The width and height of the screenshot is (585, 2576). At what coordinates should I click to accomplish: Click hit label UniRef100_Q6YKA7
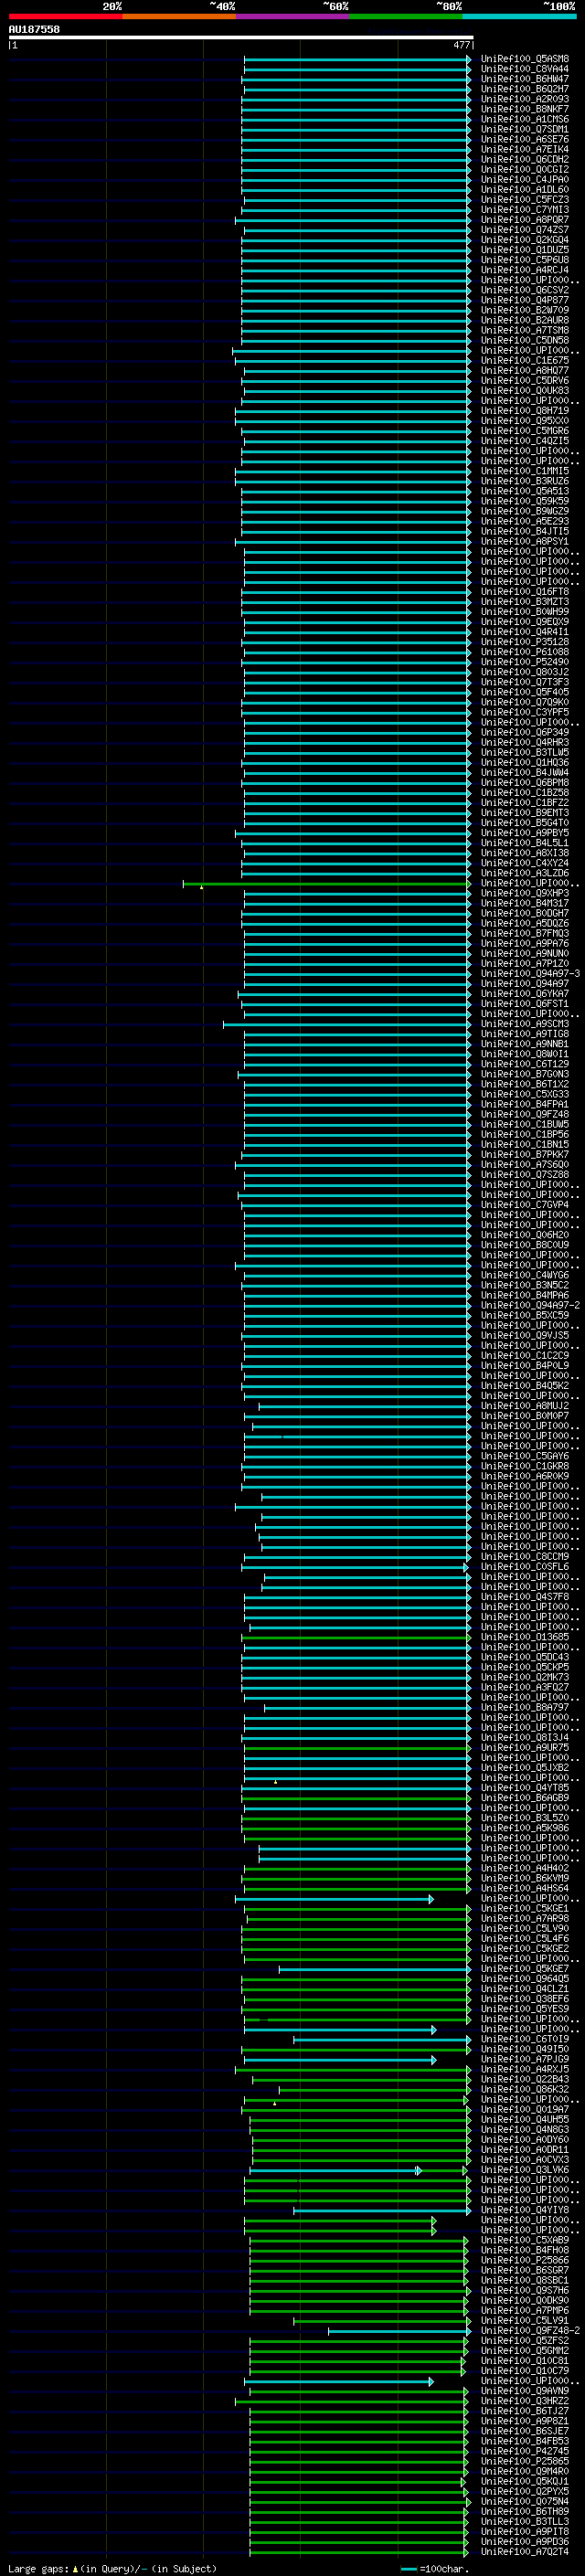coord(525,994)
